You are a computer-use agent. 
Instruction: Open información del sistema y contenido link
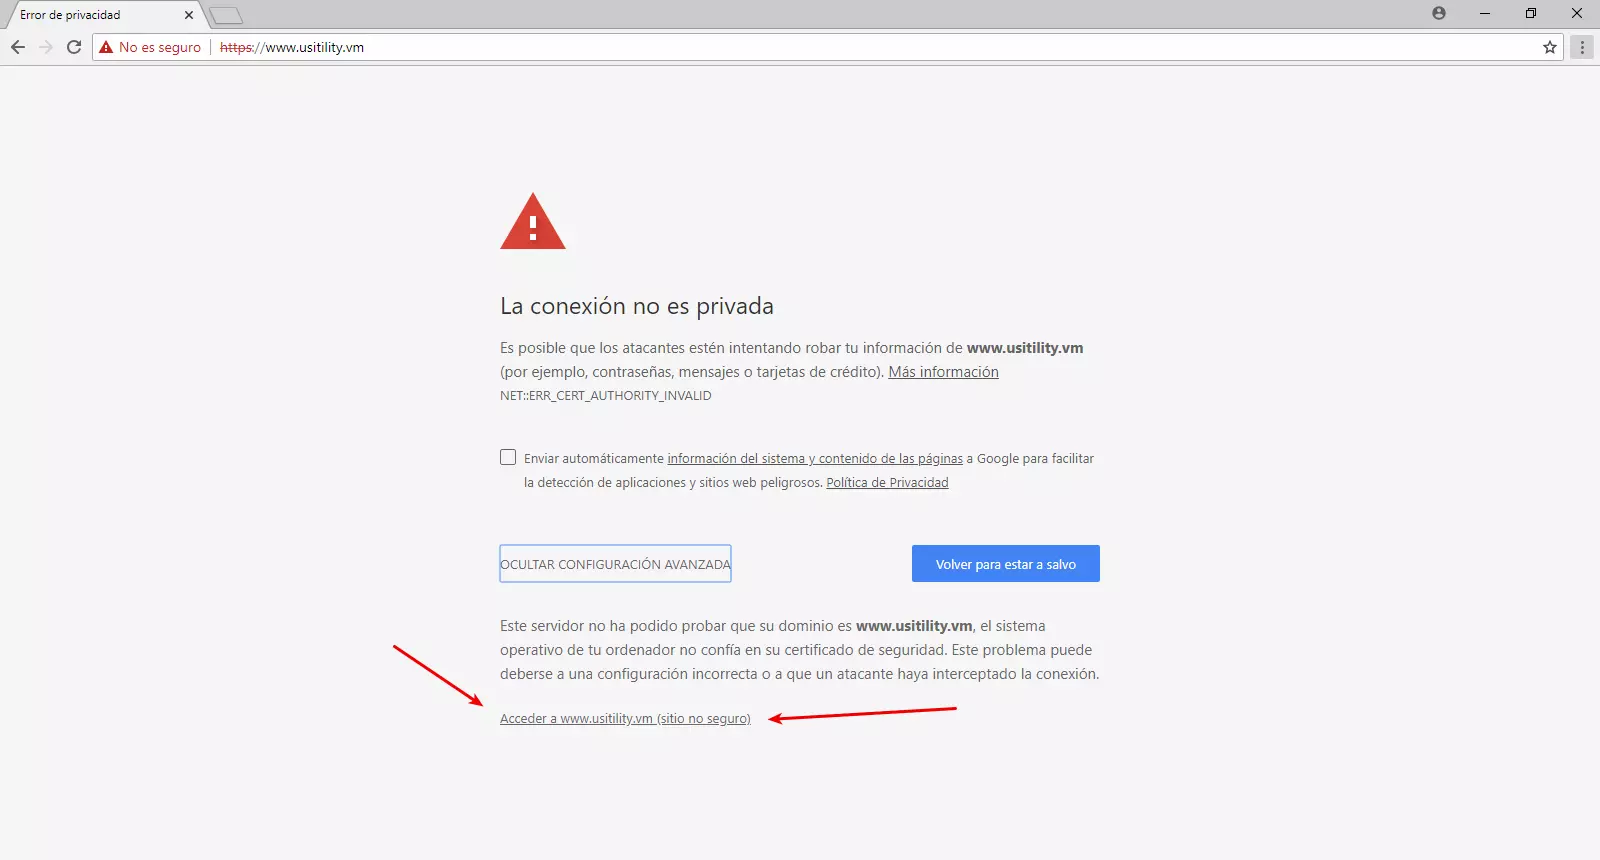(x=814, y=458)
